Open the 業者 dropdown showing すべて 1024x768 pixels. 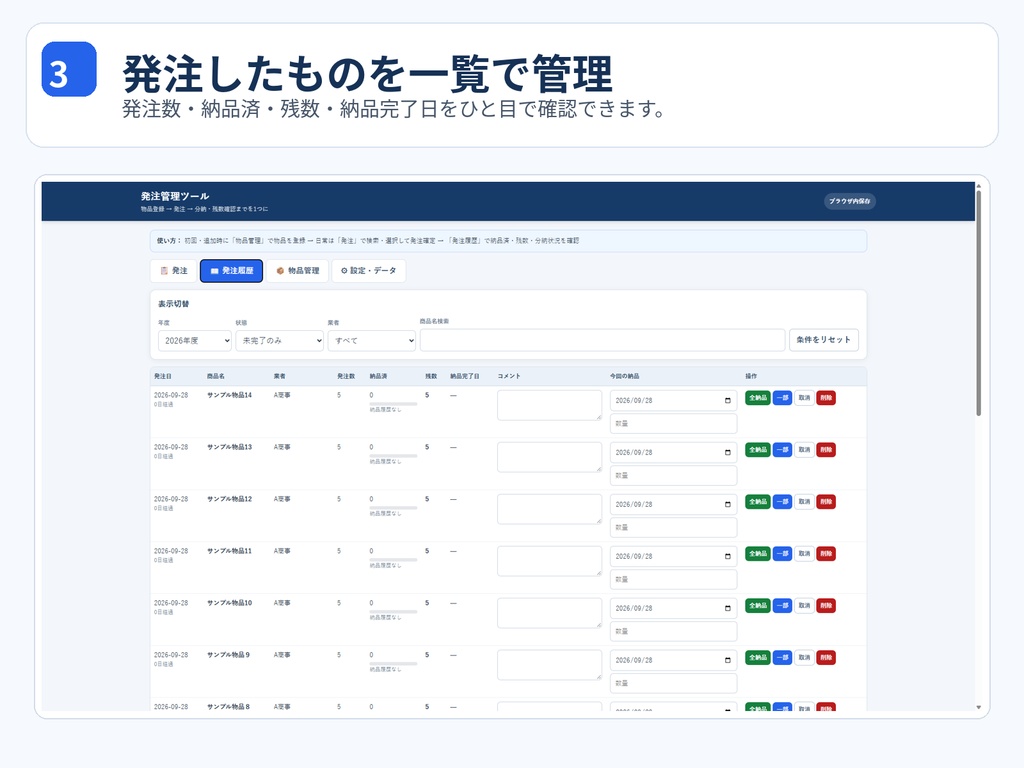(x=372, y=340)
